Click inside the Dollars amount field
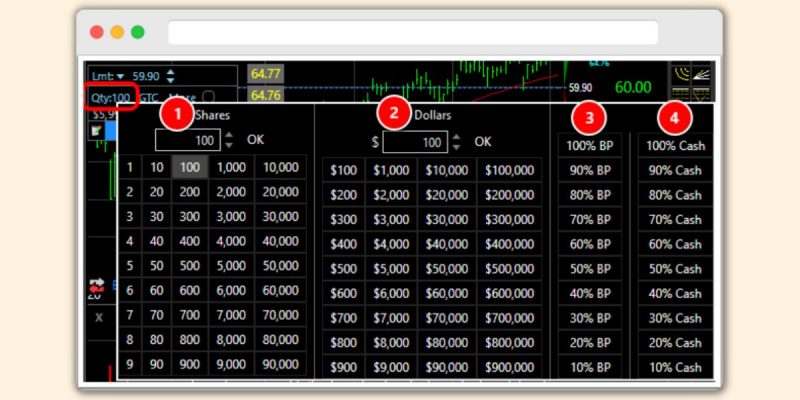Image resolution: width=800 pixels, height=400 pixels. [415, 142]
